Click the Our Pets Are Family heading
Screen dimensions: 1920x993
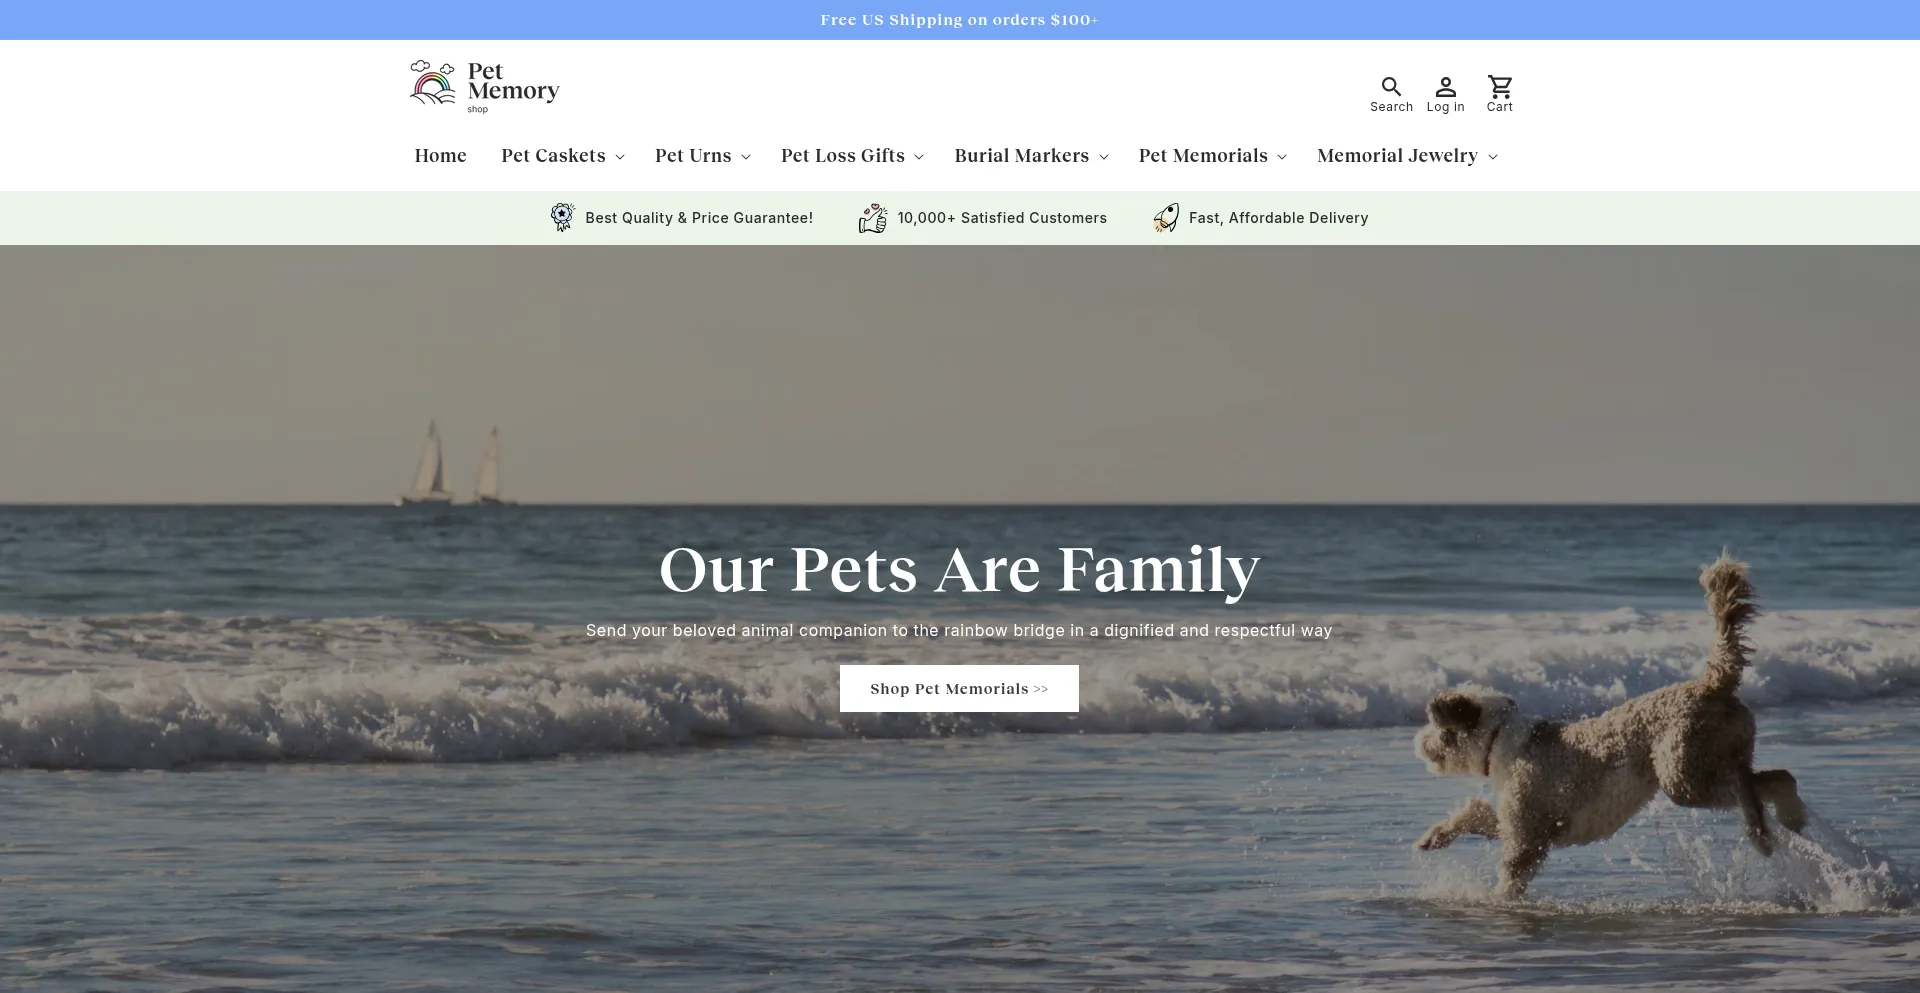pos(960,569)
